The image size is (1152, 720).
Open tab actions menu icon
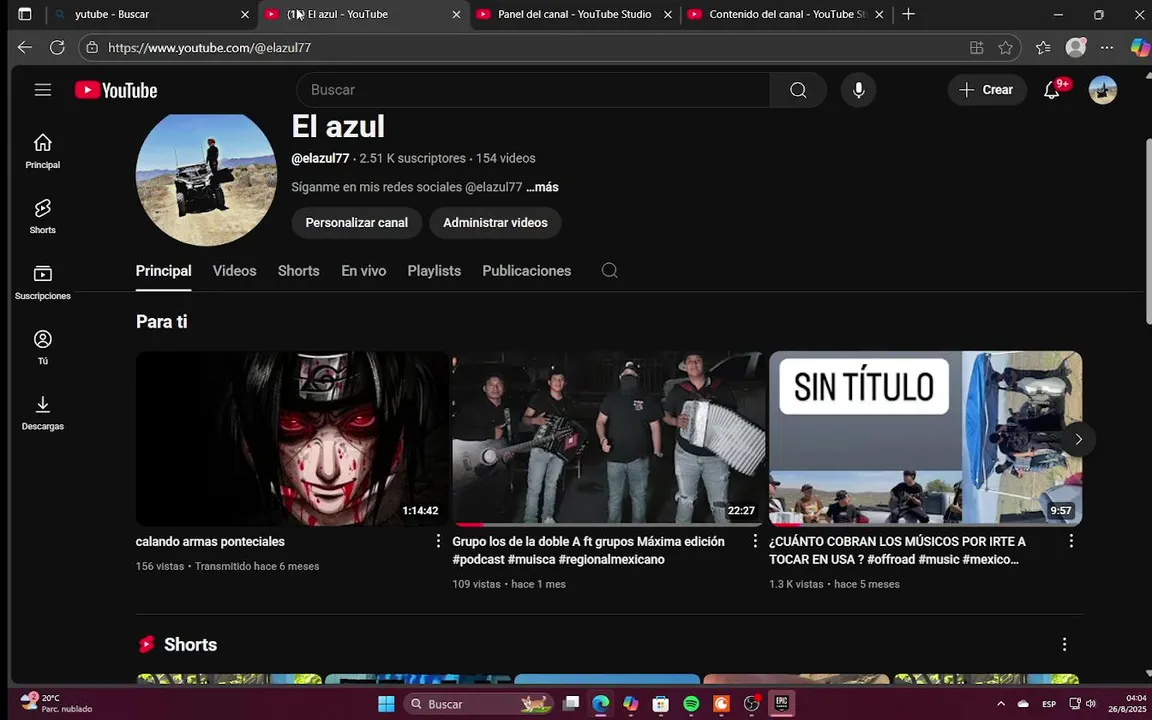24,14
